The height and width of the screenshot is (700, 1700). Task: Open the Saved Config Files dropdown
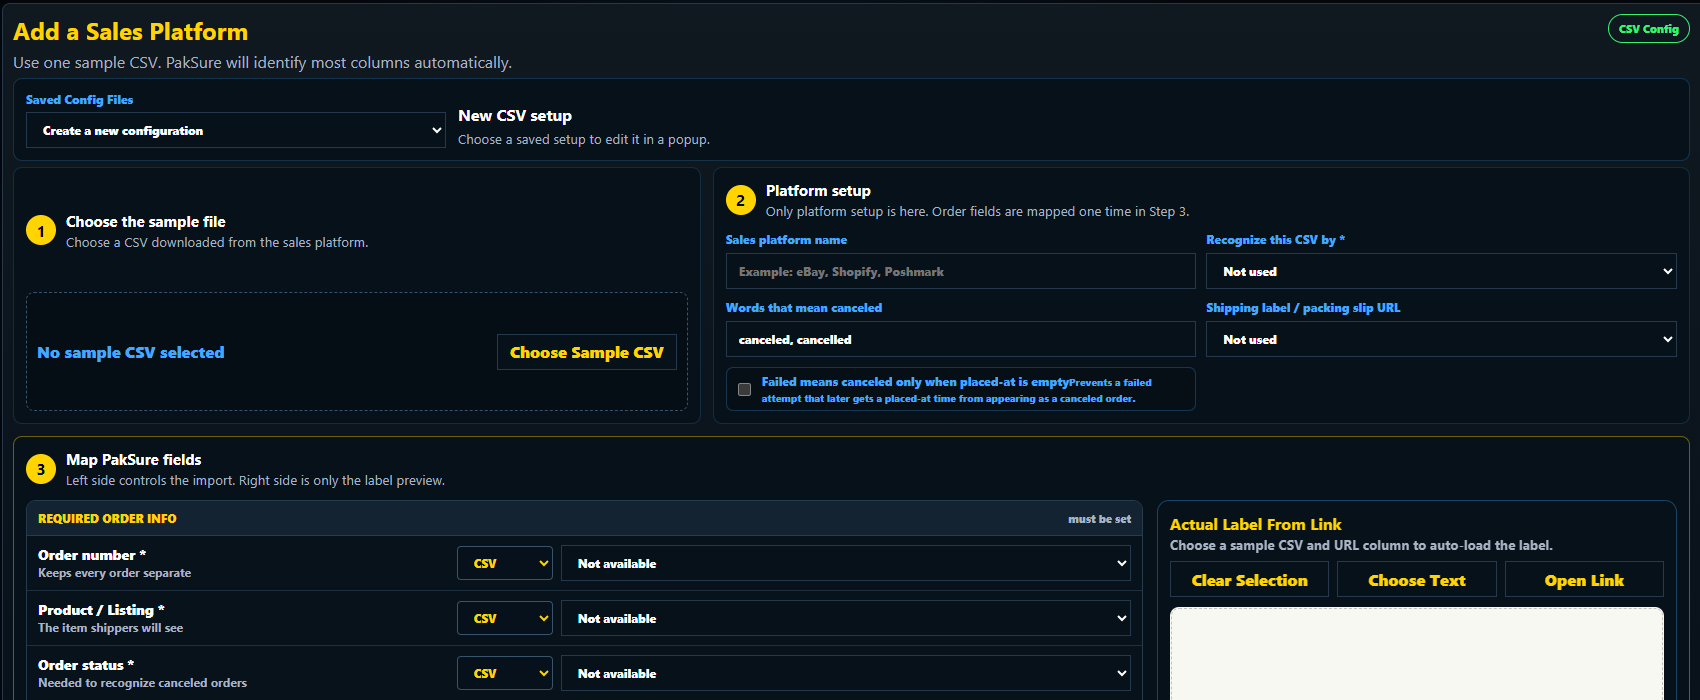click(236, 130)
